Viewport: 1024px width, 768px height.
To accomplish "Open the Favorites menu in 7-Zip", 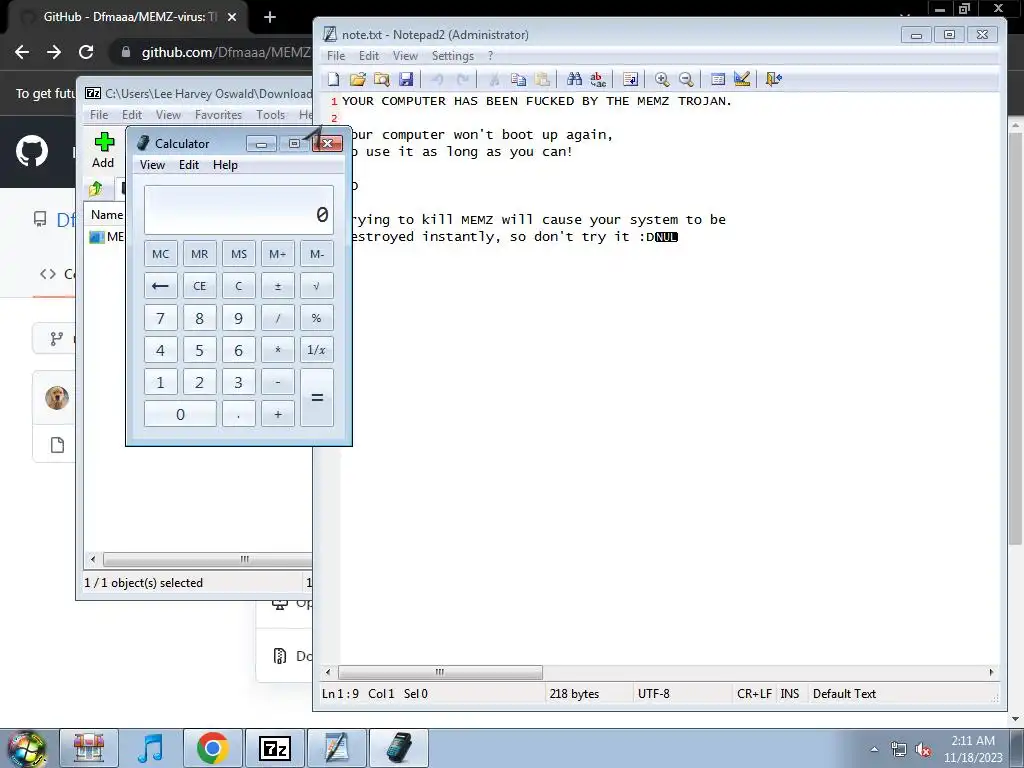I will click(x=218, y=115).
